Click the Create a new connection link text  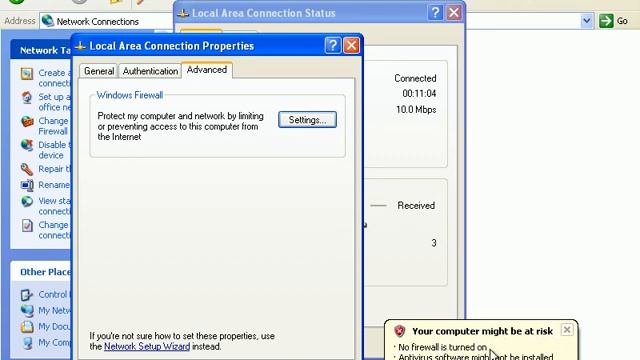(54, 78)
